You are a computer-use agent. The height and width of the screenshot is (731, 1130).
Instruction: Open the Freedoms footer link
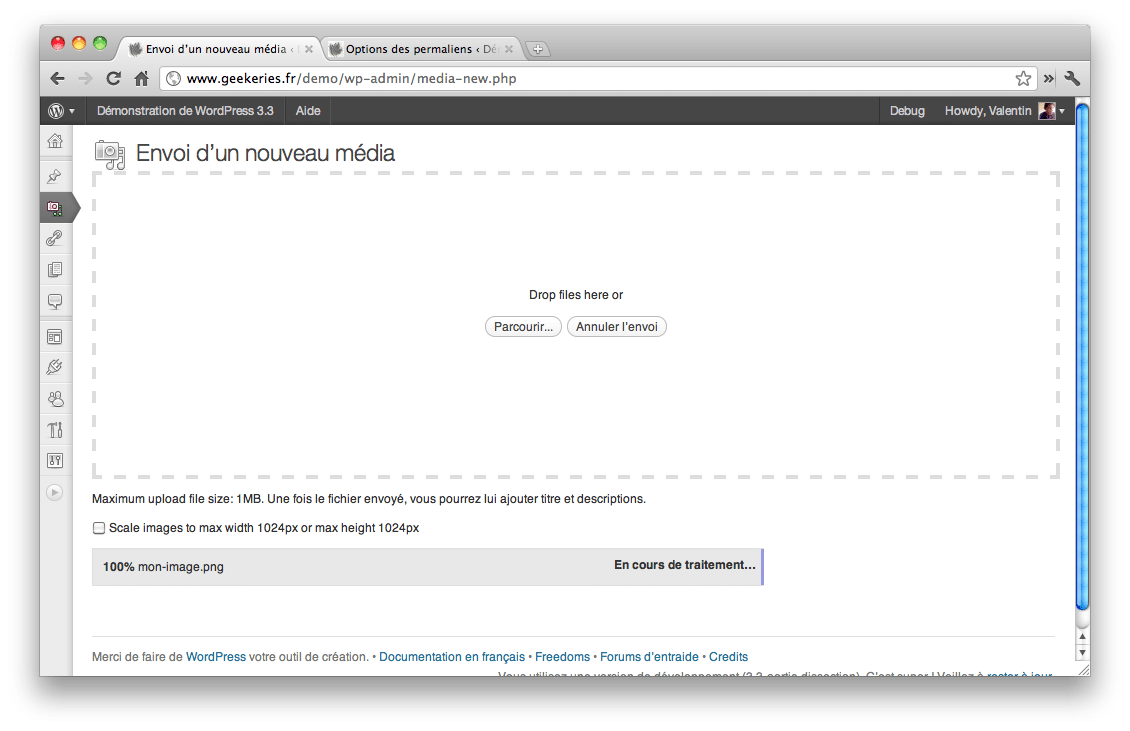click(562, 657)
